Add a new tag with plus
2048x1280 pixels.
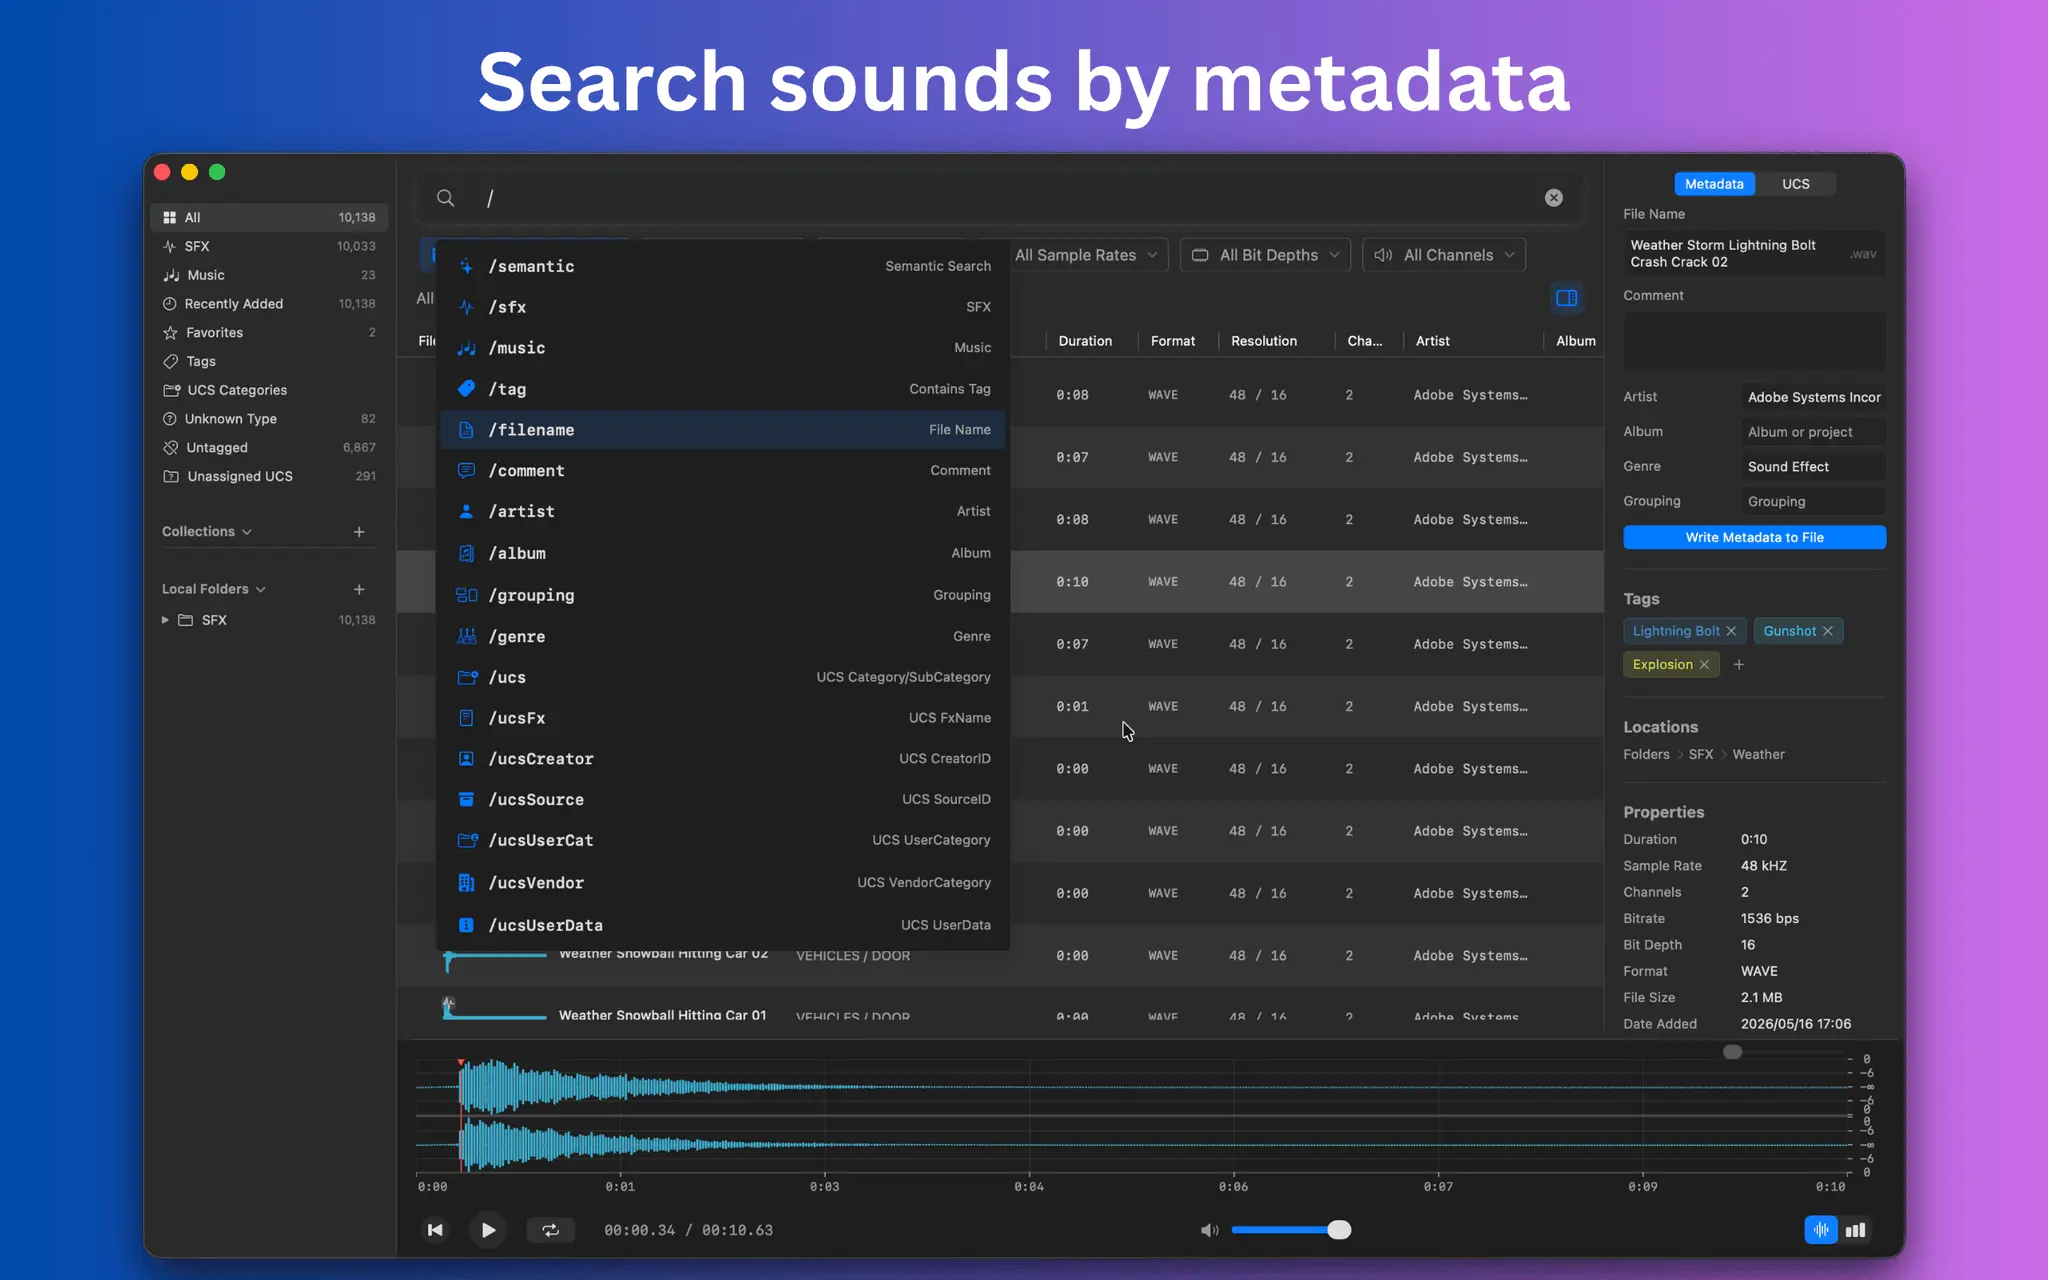[x=1739, y=665]
